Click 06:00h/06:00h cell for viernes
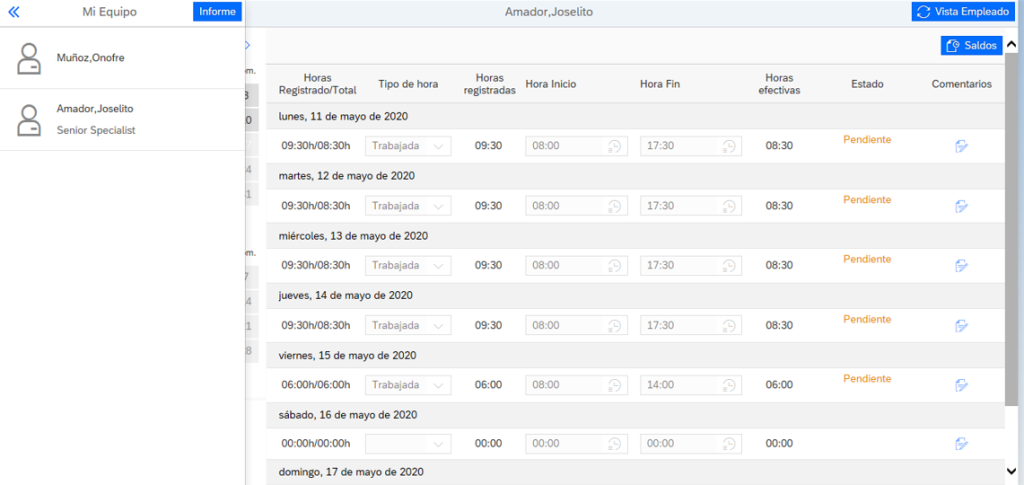 tap(316, 385)
